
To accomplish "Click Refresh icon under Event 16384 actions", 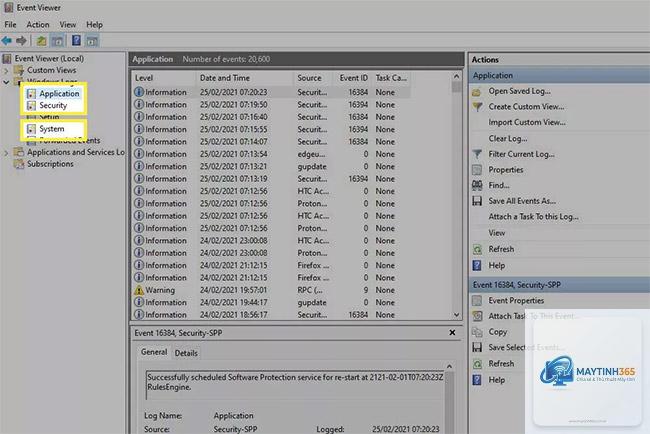I will point(477,364).
